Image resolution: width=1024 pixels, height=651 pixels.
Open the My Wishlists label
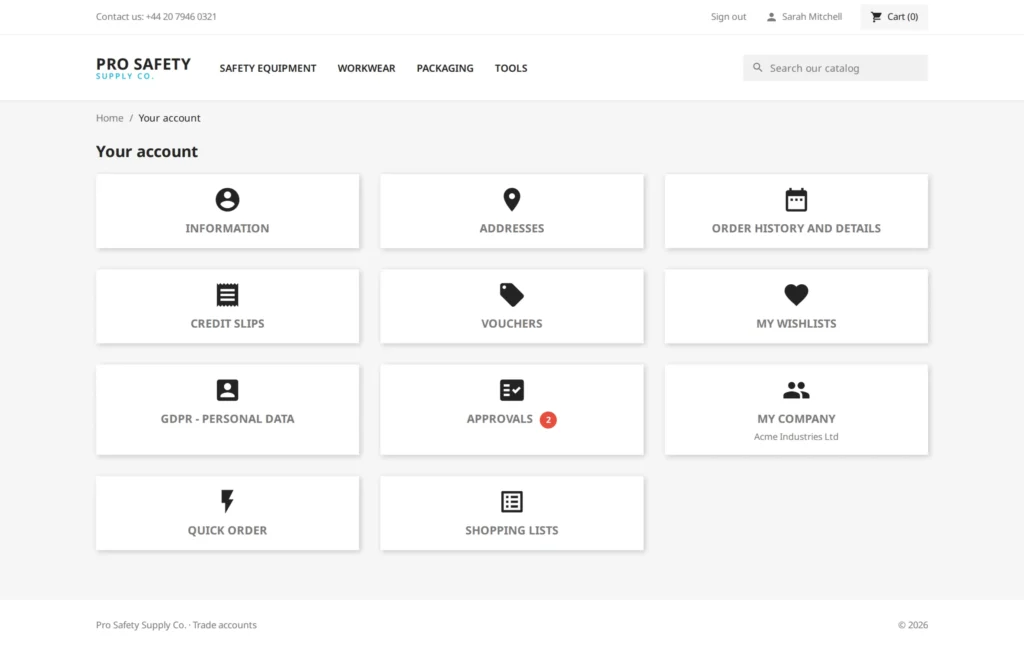pos(796,324)
